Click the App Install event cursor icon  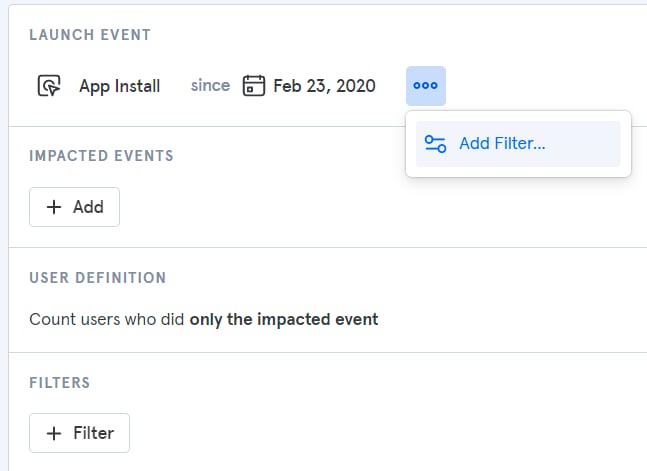(x=49, y=85)
